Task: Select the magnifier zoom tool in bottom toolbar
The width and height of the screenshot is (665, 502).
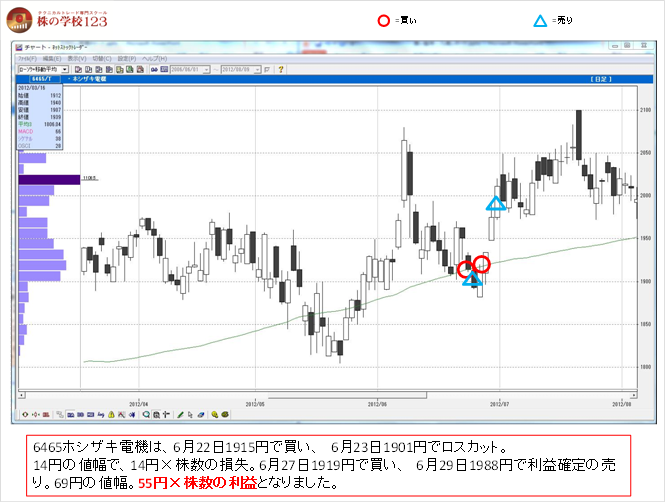Action: (146, 415)
